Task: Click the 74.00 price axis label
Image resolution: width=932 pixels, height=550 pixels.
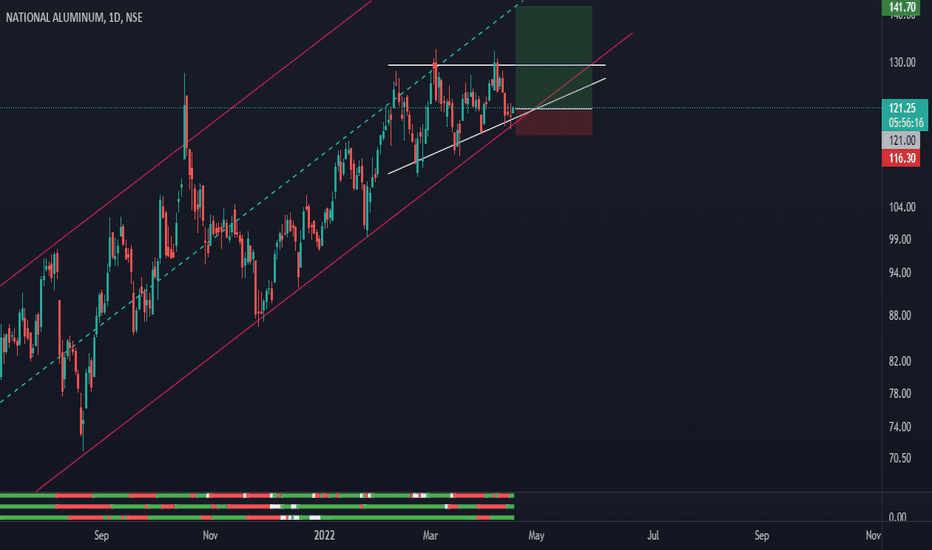Action: 900,426
